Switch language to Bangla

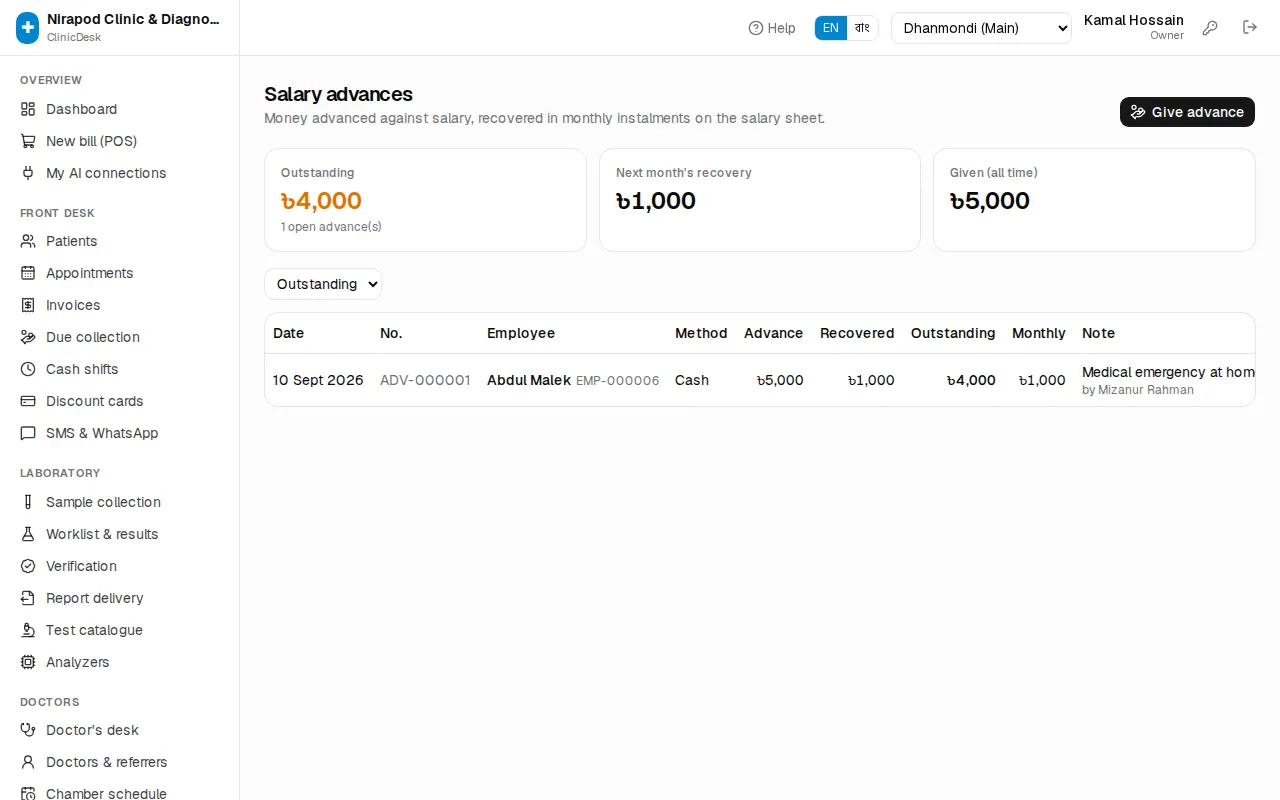[862, 28]
